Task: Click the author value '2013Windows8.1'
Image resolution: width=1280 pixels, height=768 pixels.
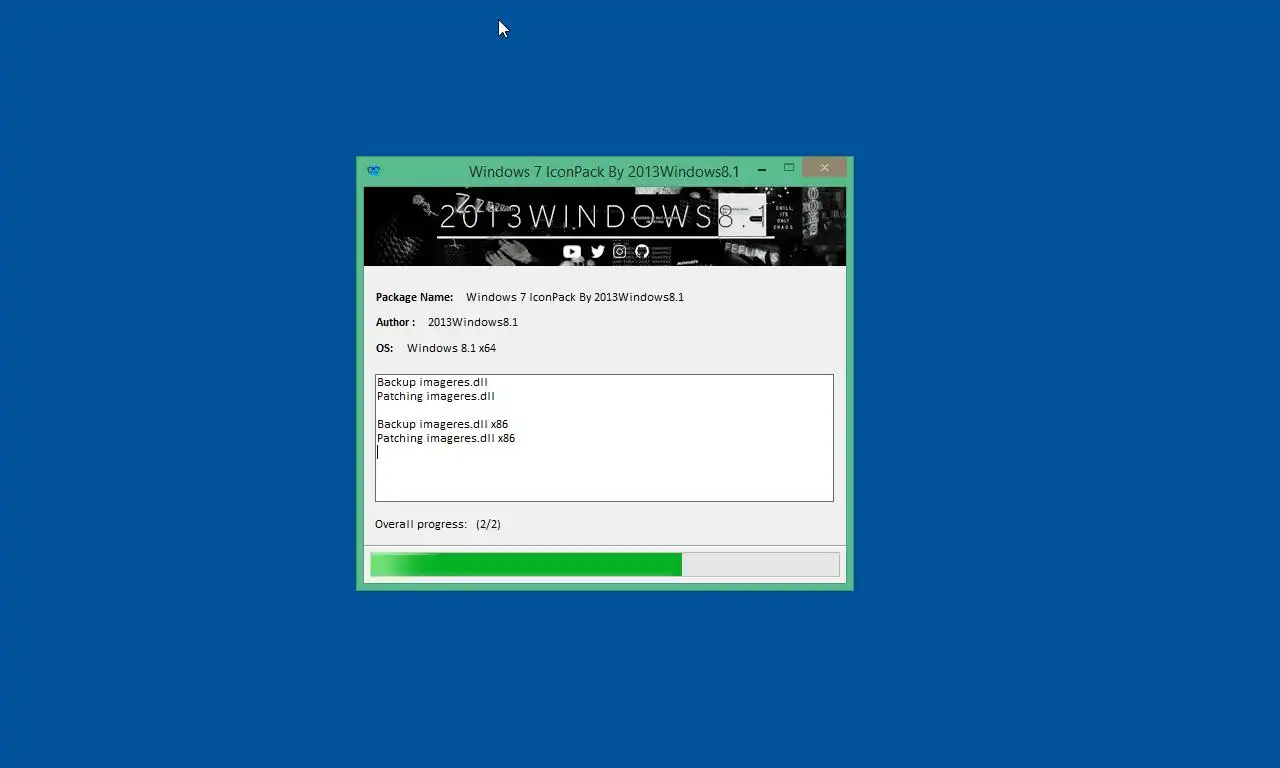Action: (x=473, y=322)
